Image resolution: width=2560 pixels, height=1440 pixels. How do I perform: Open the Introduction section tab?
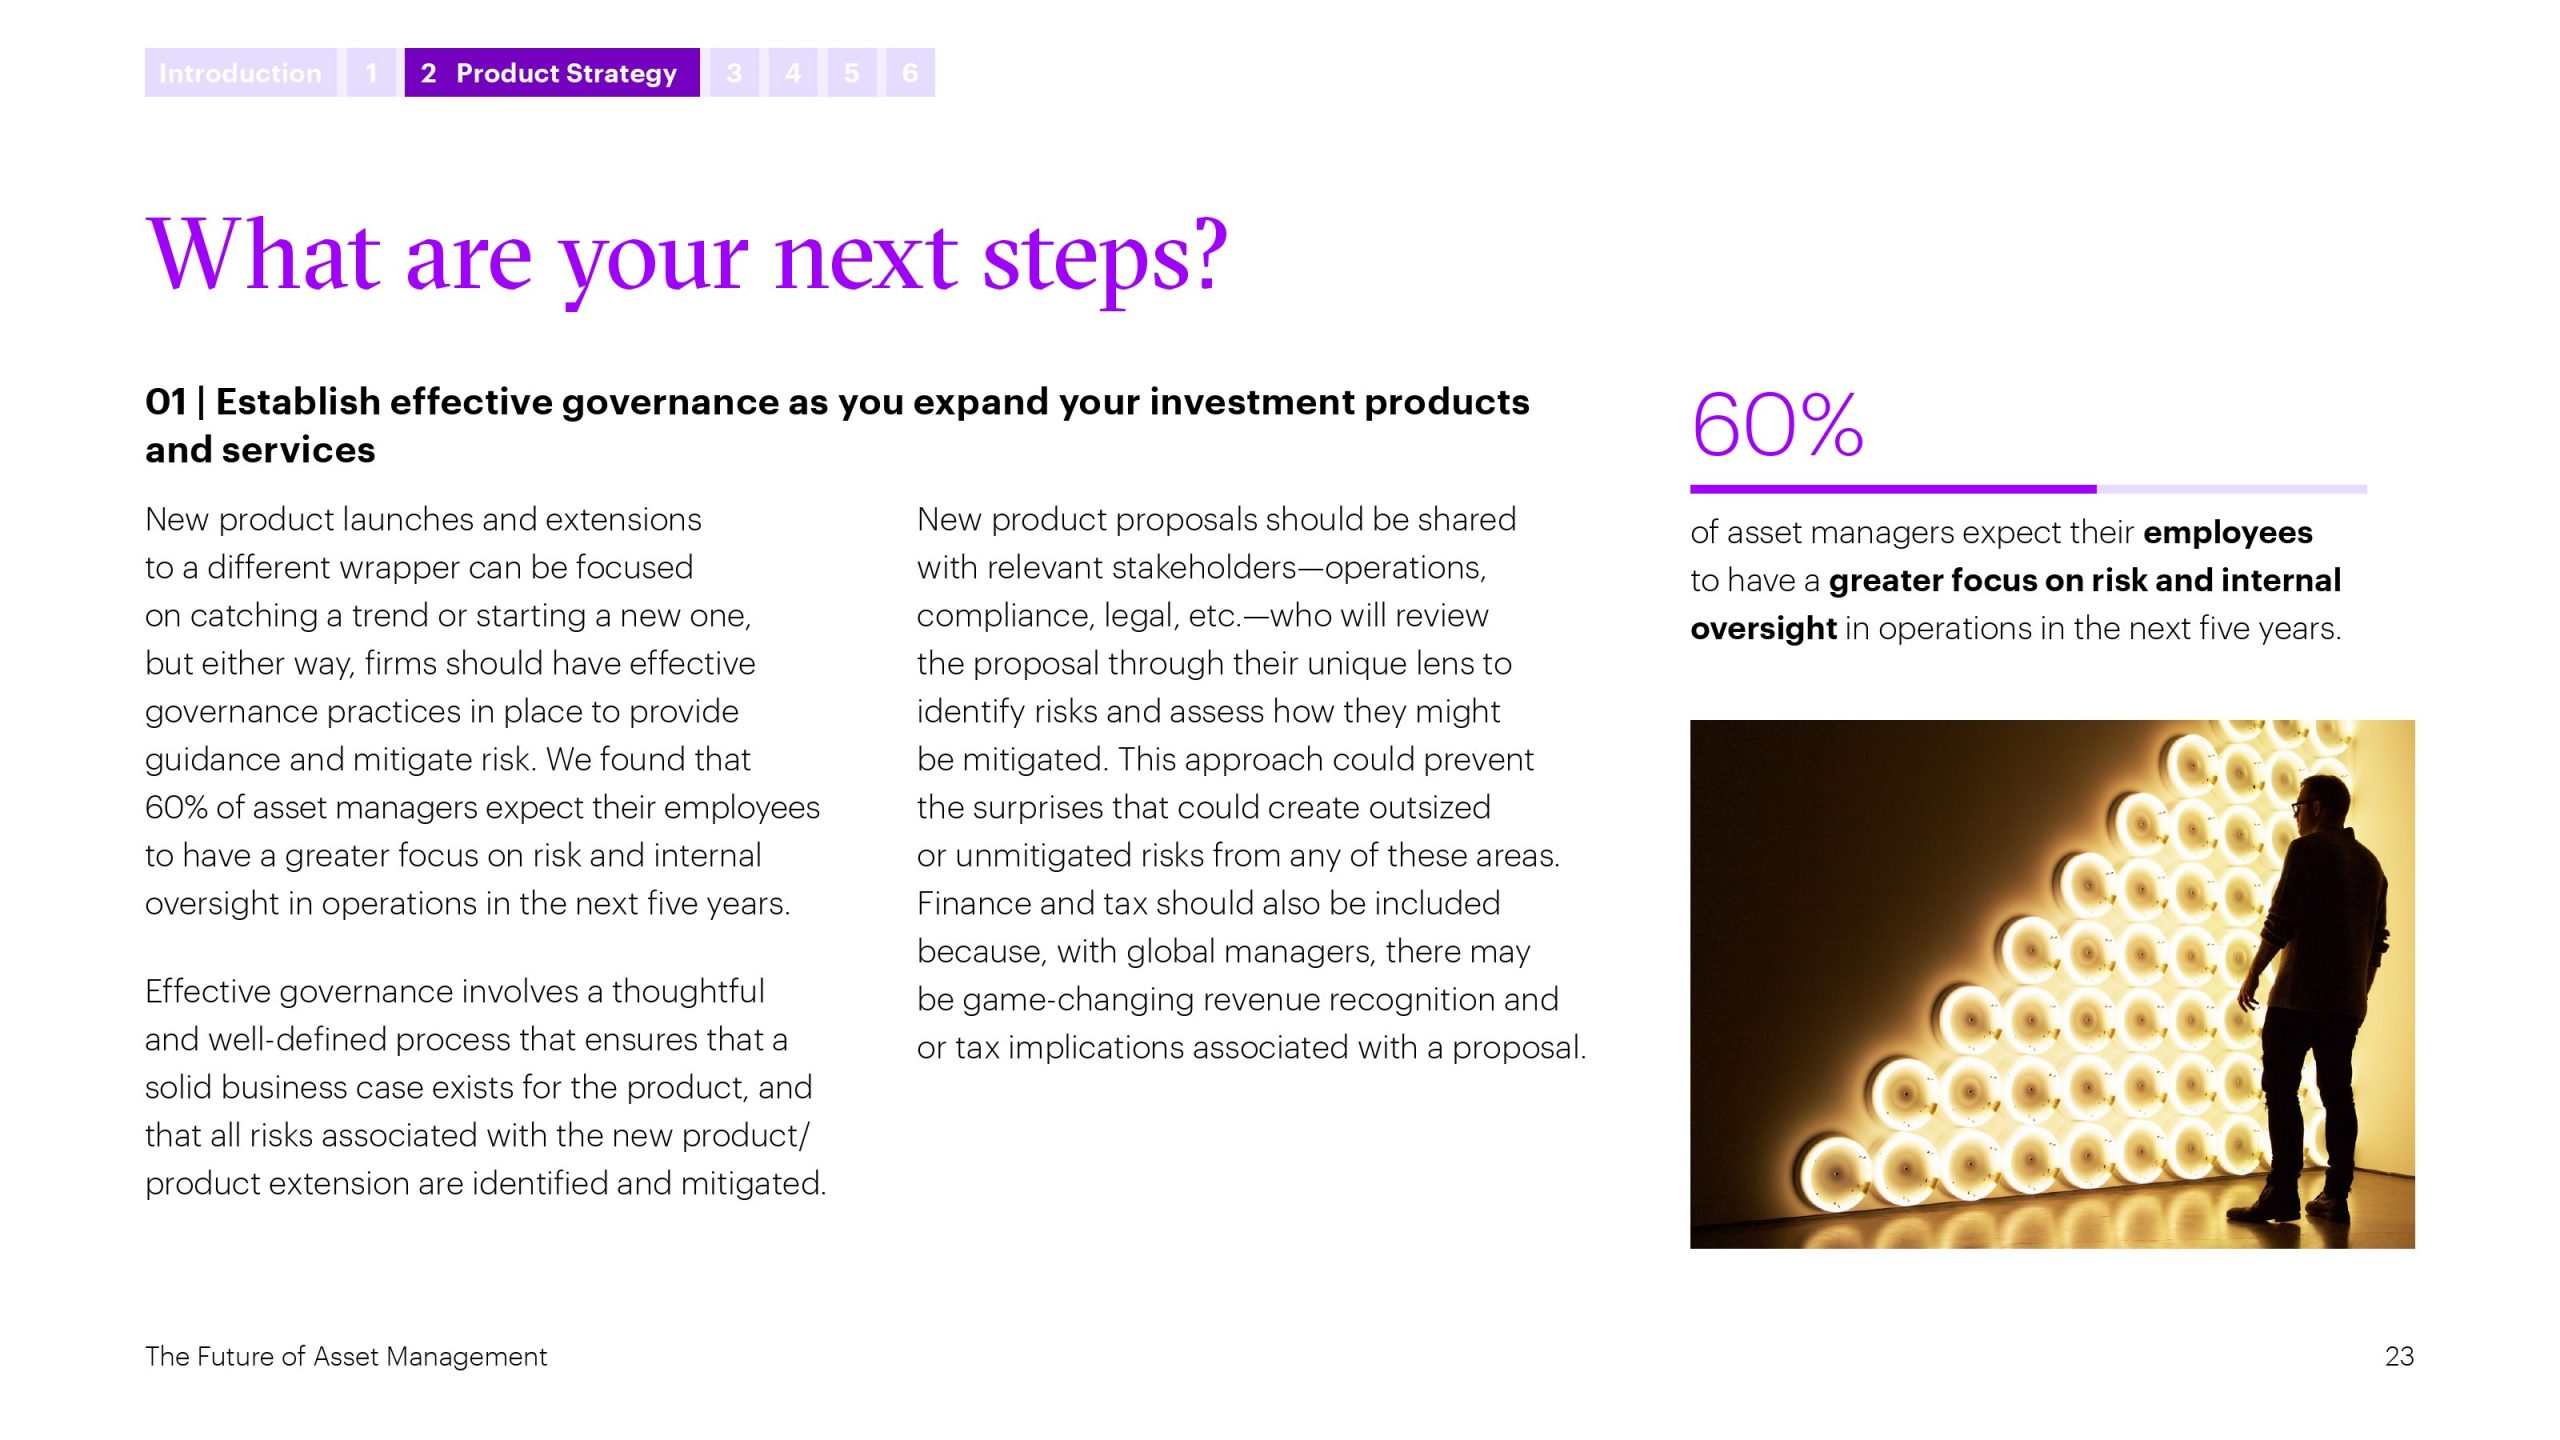coord(240,73)
